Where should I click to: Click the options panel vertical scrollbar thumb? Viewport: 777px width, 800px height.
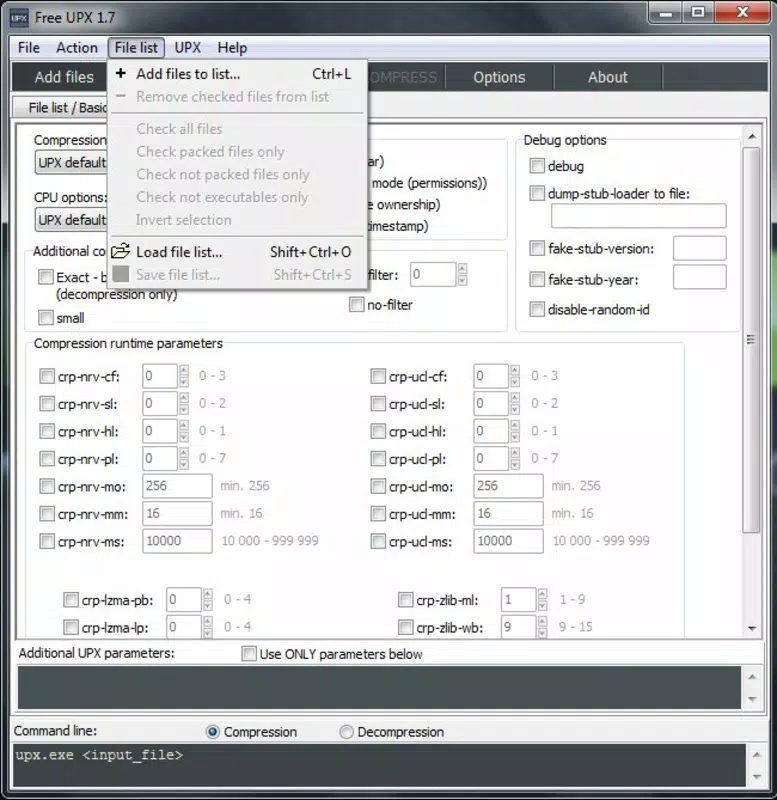pyautogui.click(x=751, y=340)
